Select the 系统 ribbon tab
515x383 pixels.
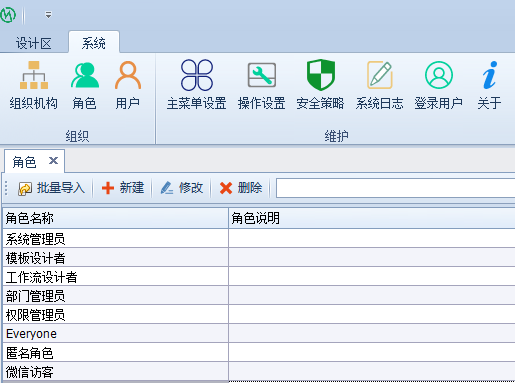click(x=94, y=43)
